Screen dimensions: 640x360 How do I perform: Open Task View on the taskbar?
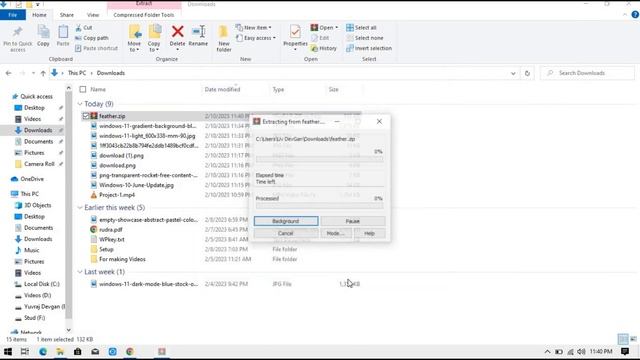[25, 351]
